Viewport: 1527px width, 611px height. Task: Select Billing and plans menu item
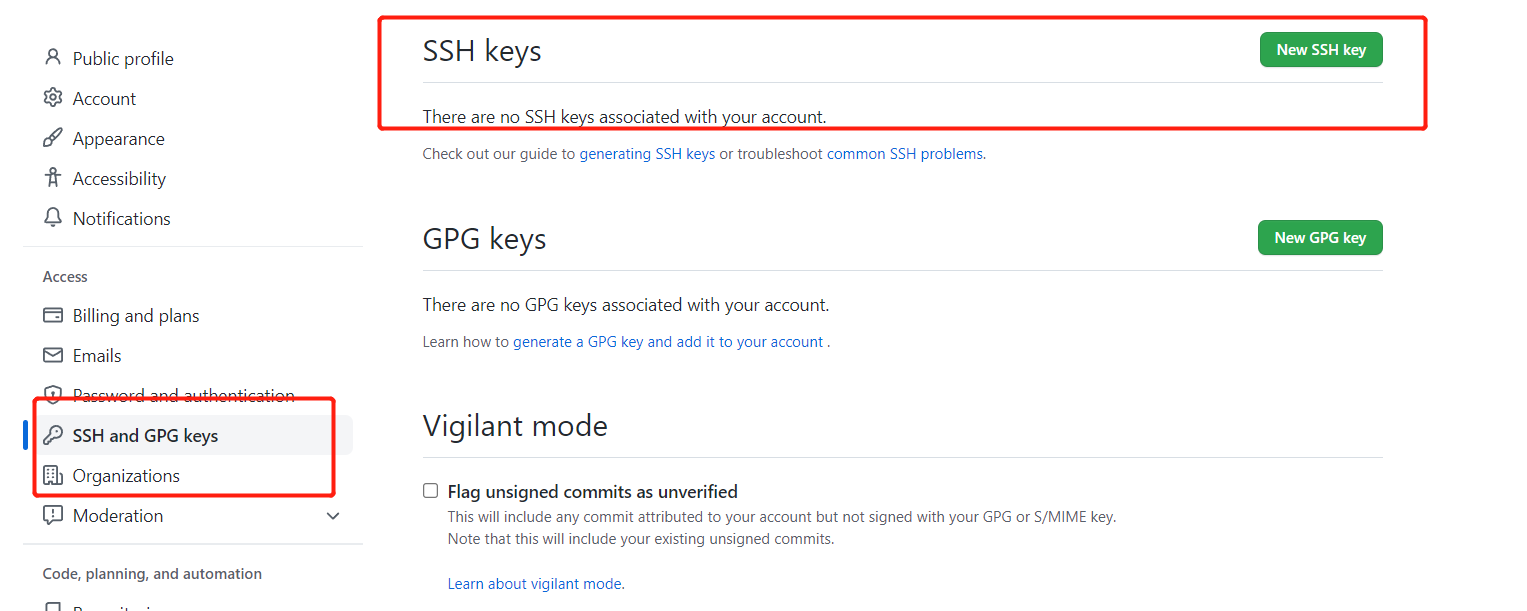coord(136,316)
